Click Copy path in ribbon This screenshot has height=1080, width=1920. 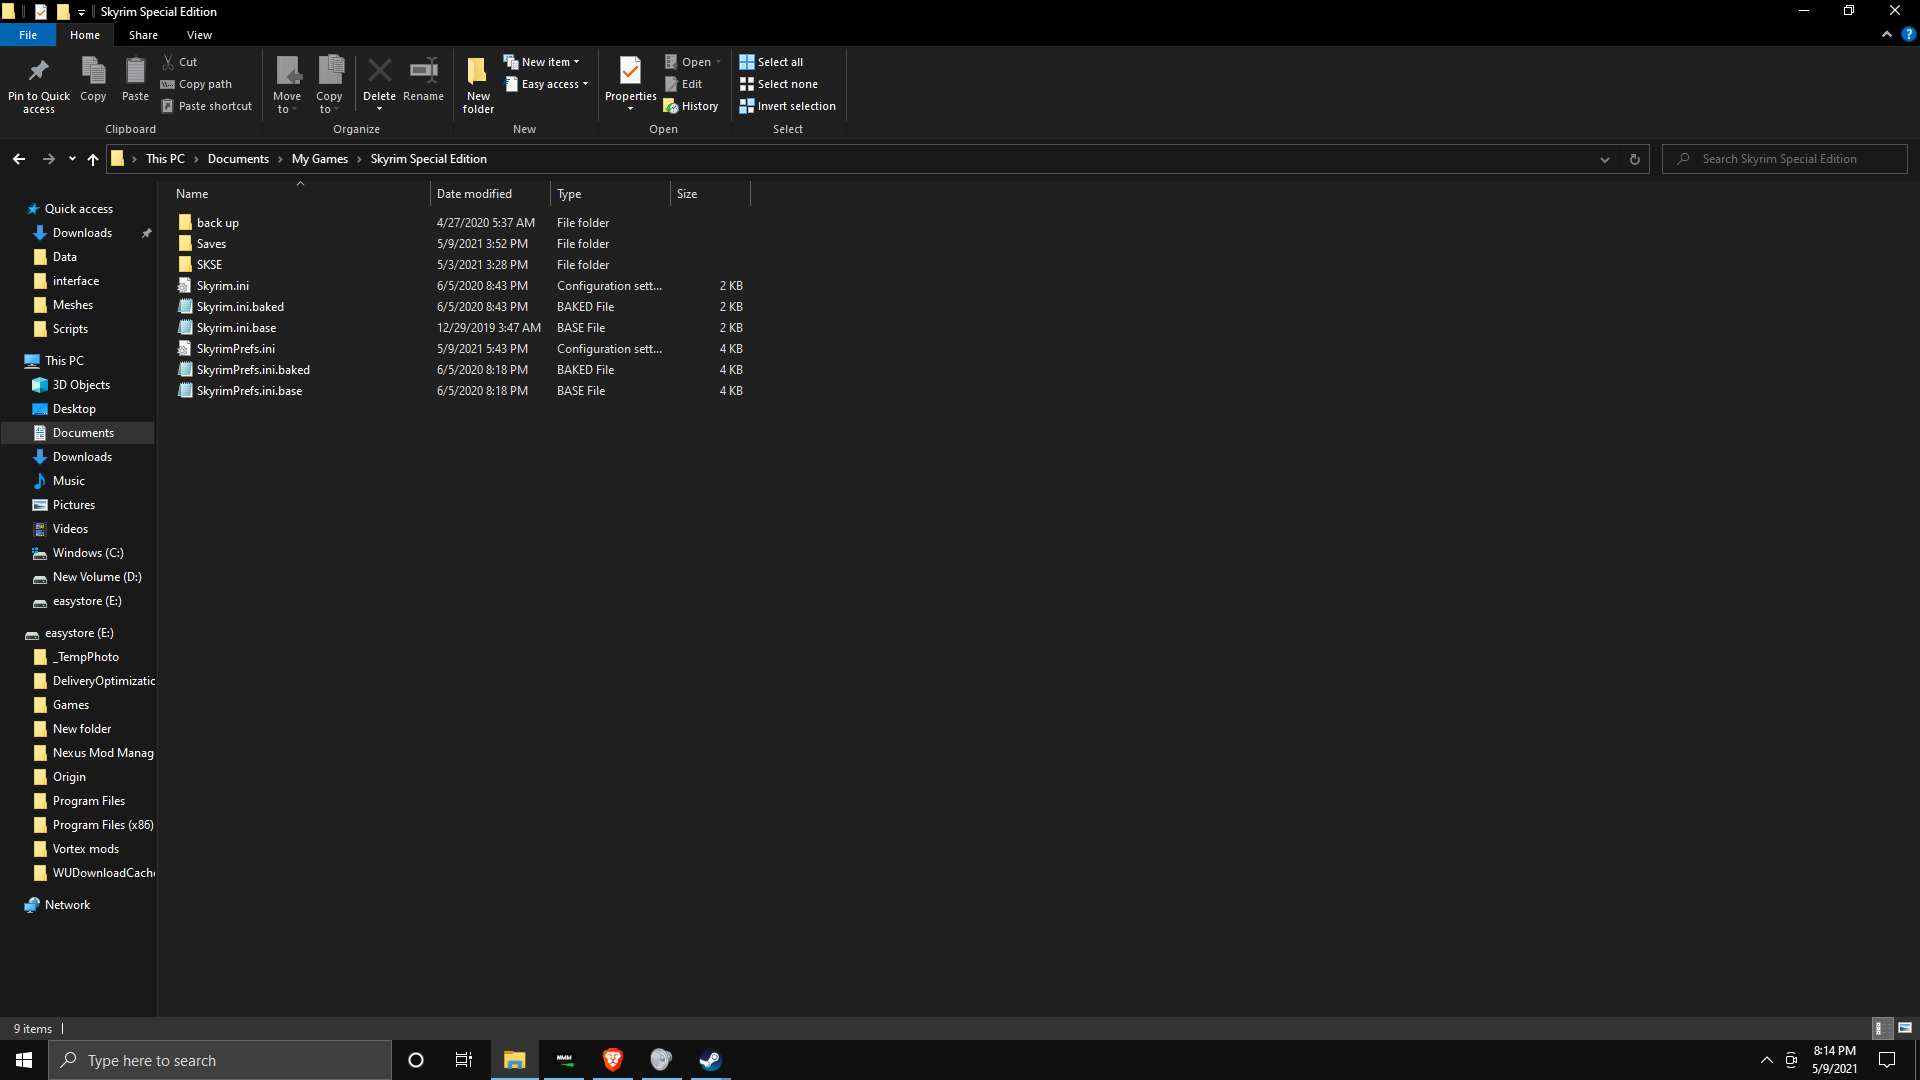(x=197, y=84)
